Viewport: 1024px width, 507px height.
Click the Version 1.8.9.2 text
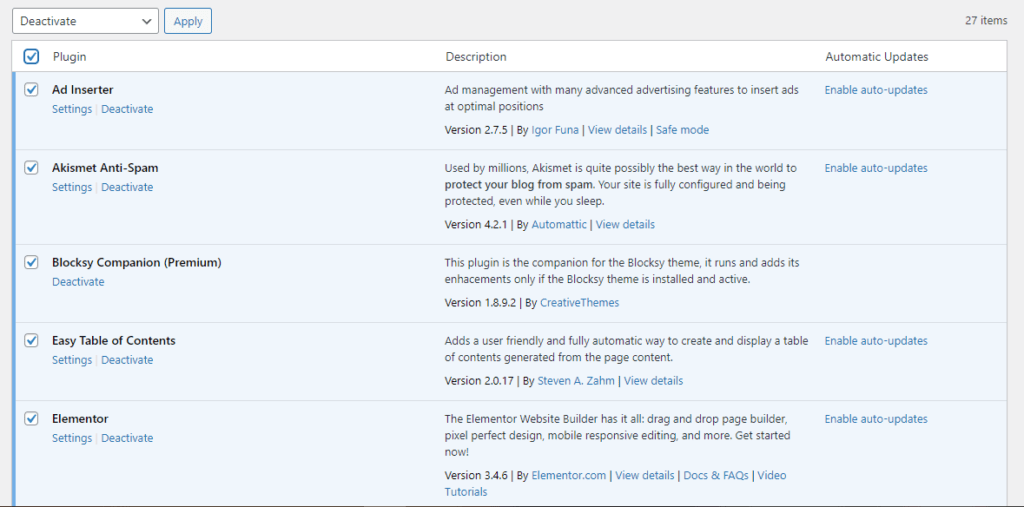(x=480, y=303)
